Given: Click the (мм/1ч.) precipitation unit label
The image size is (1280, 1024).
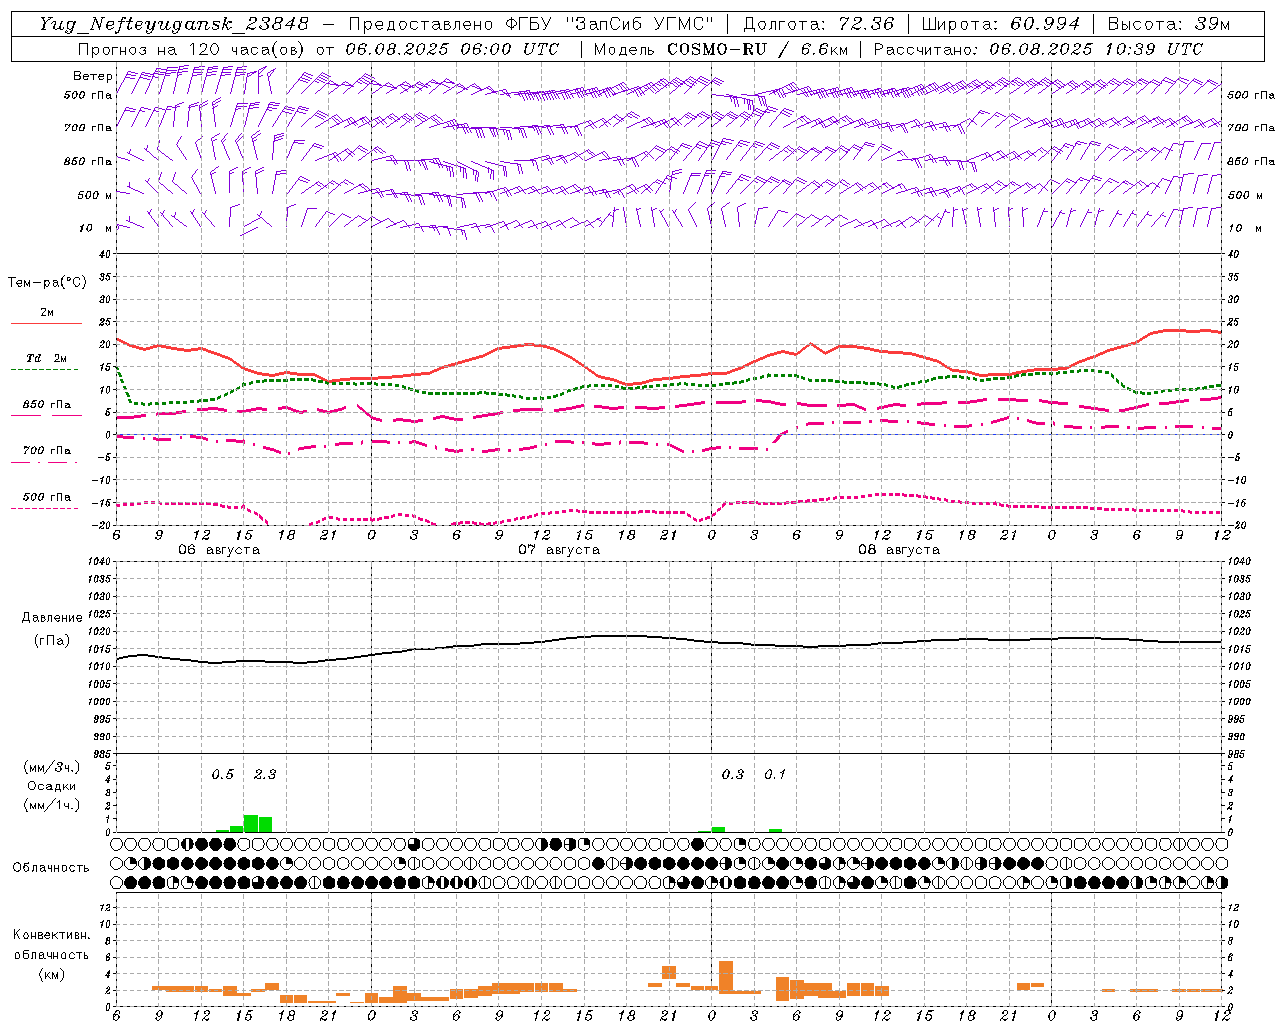Looking at the screenshot, I should (x=52, y=805).
